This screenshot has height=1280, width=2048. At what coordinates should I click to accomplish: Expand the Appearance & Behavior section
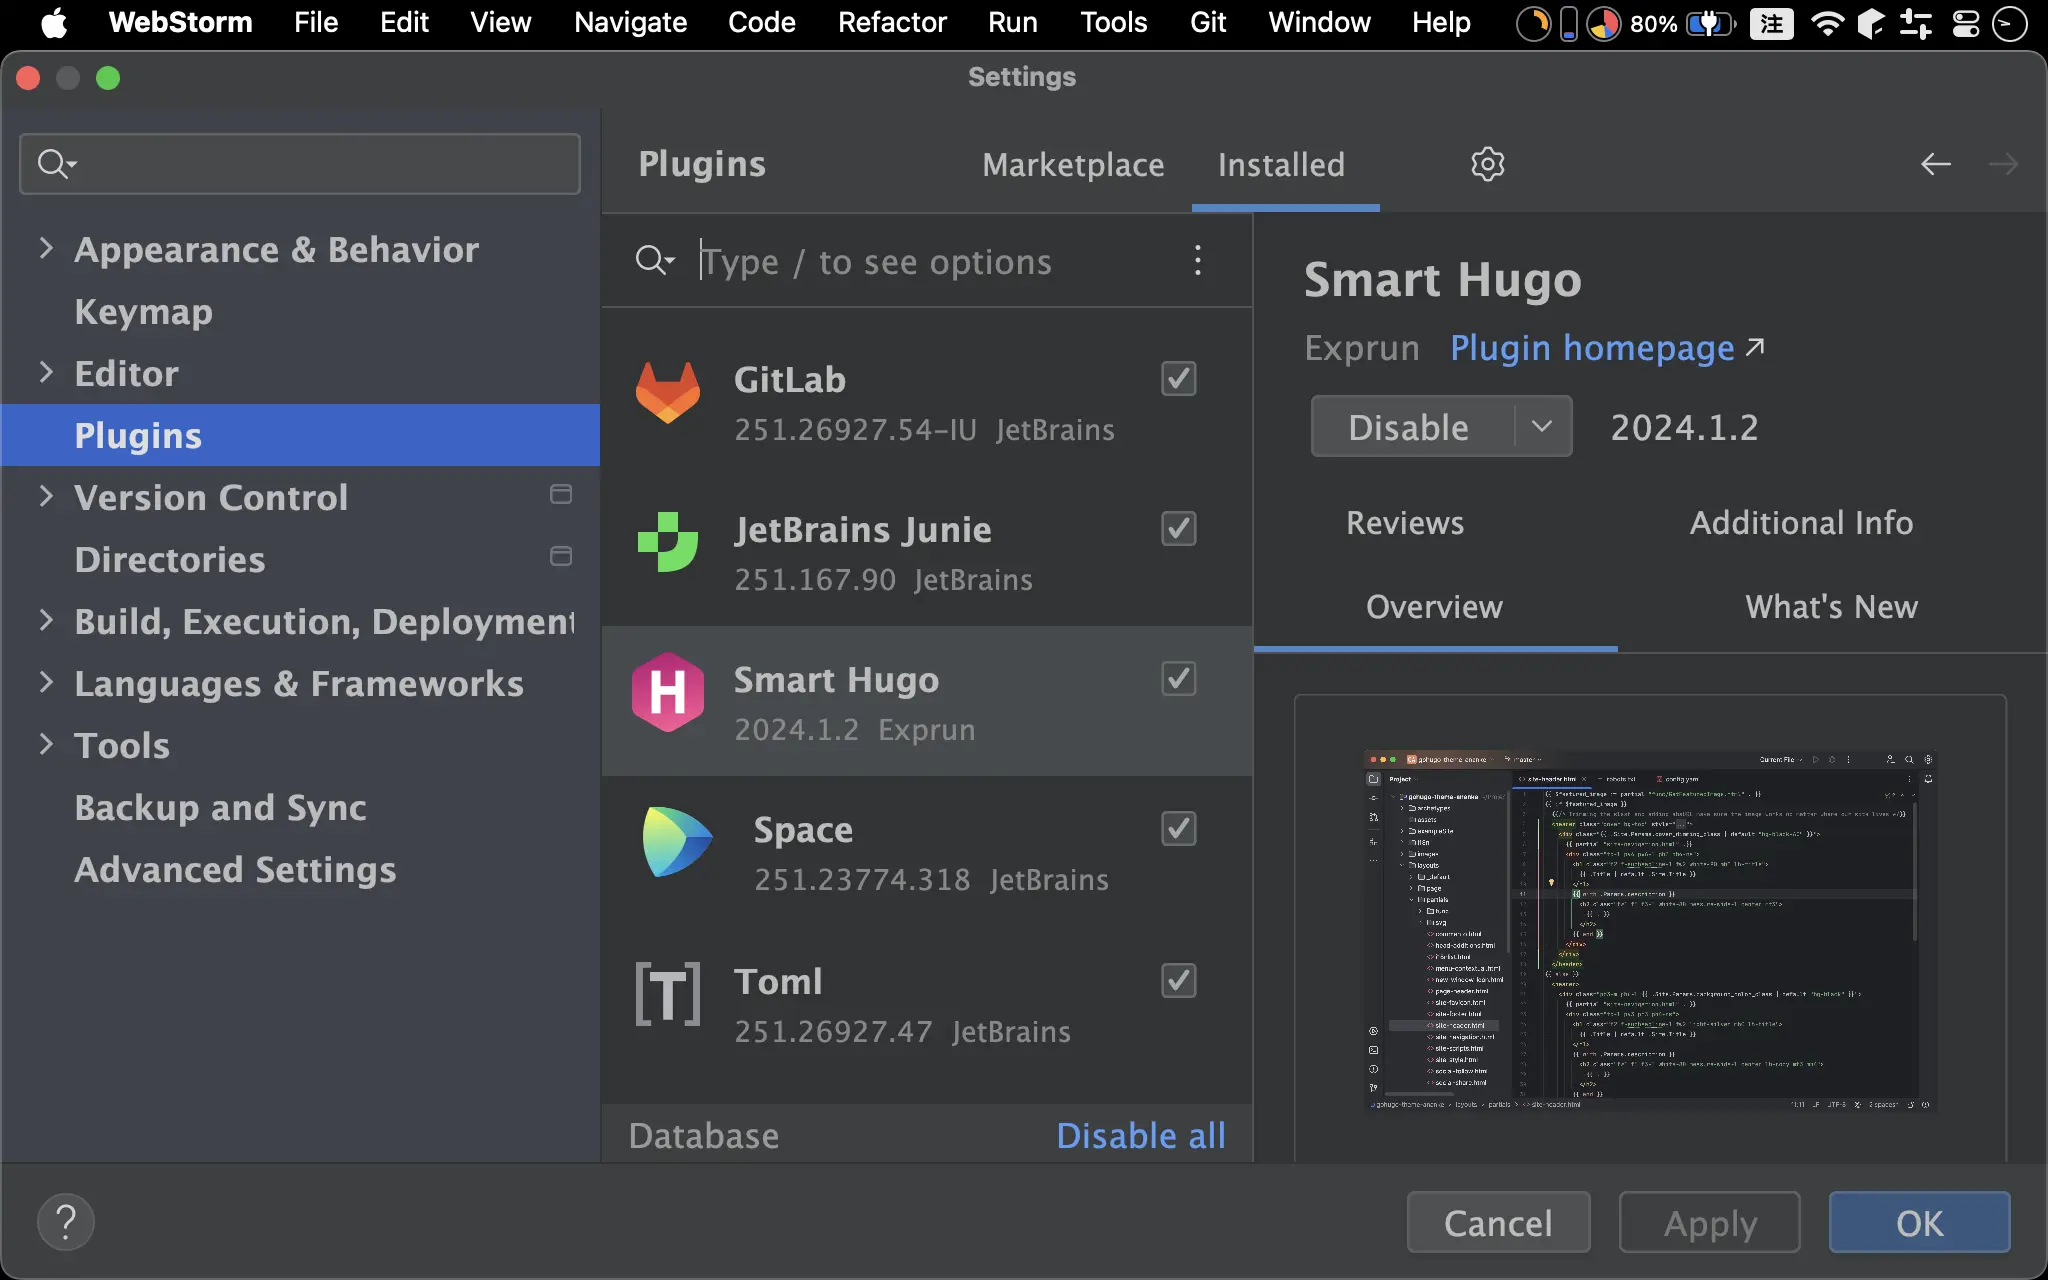pos(45,249)
